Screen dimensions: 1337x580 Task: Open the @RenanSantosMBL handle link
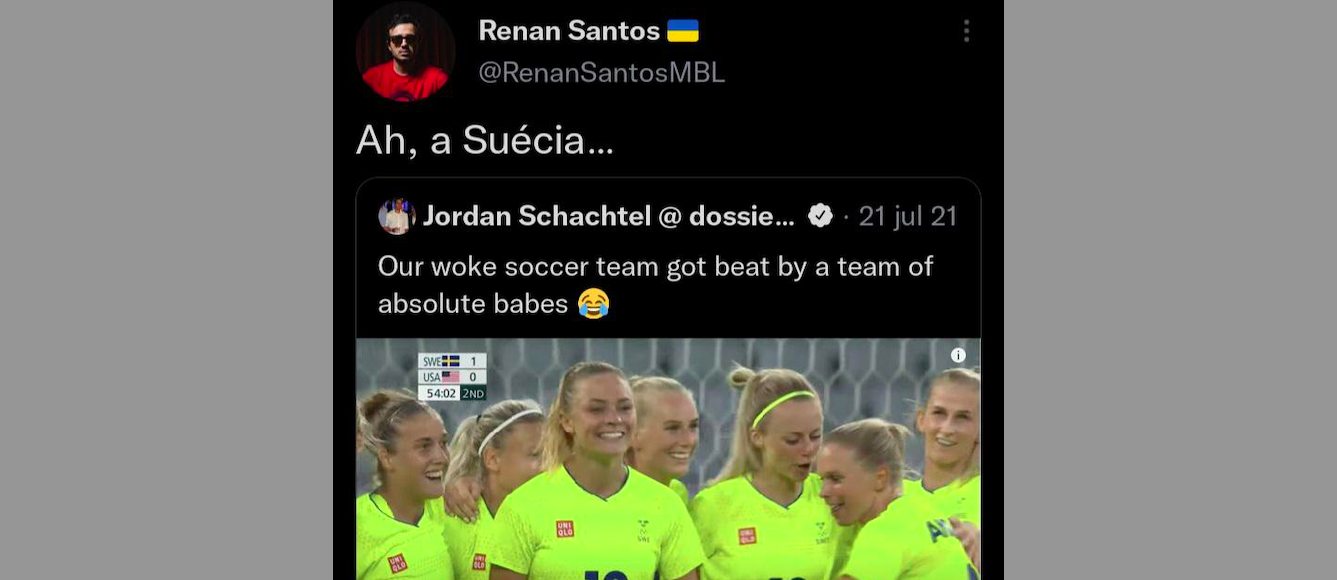tap(602, 73)
